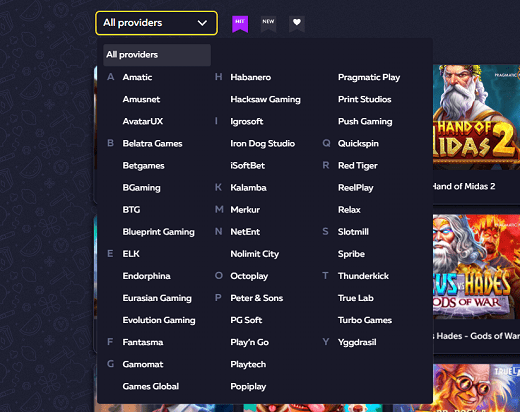The width and height of the screenshot is (520, 412).
Task: Select AvatarUX from provider list
Action: 143,121
